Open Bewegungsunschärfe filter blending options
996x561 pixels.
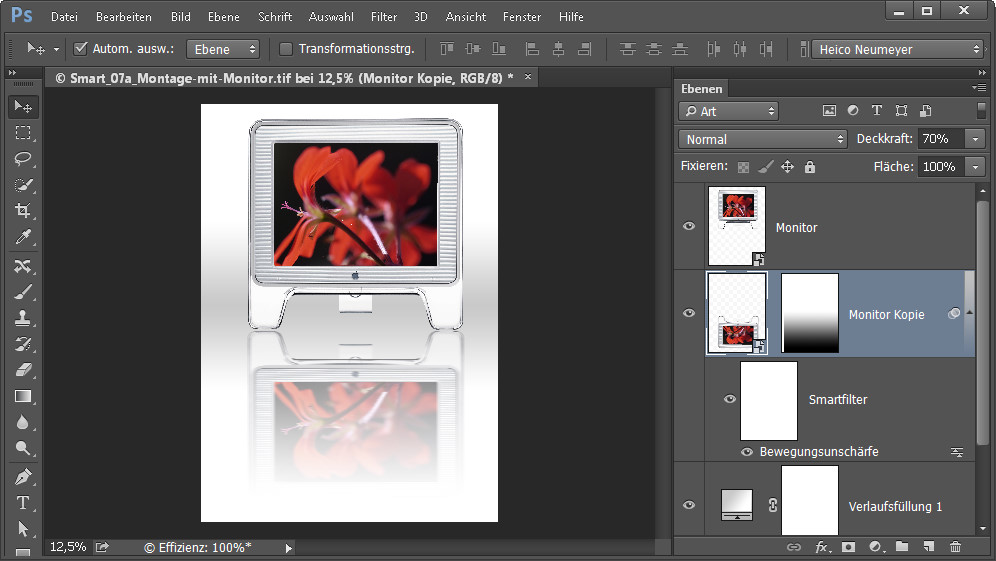pyautogui.click(x=957, y=452)
